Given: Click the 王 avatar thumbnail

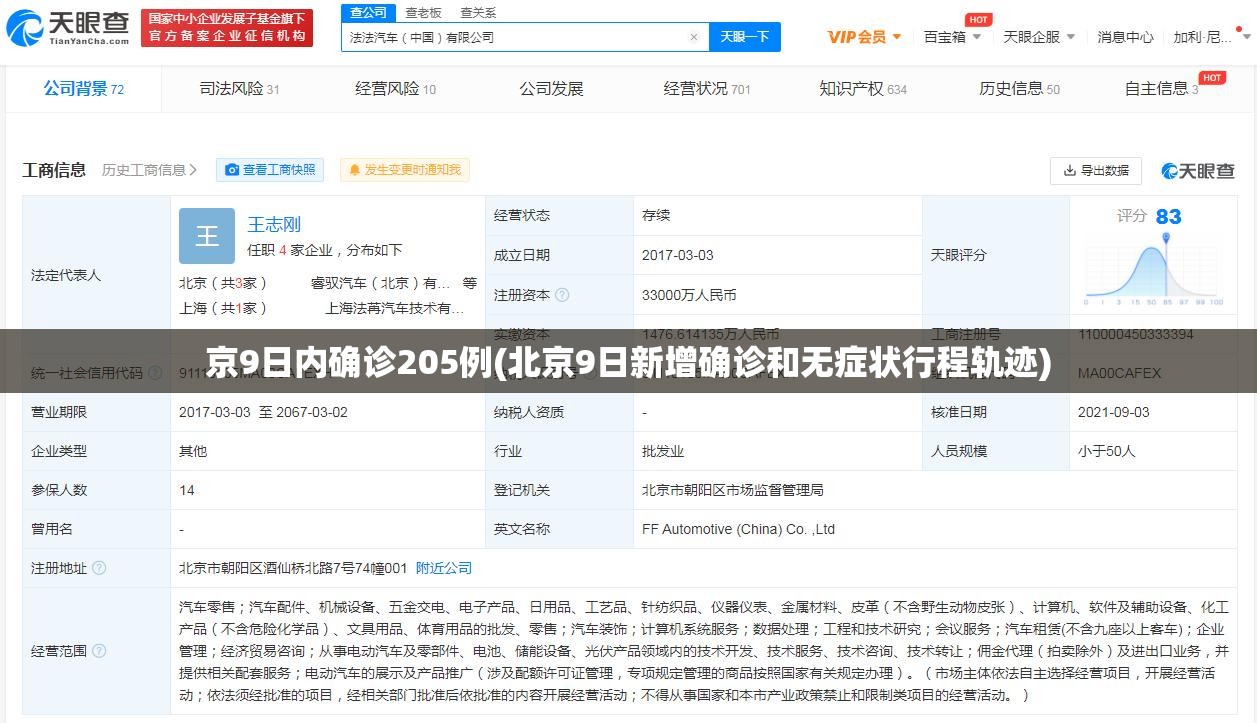Looking at the screenshot, I should [207, 236].
